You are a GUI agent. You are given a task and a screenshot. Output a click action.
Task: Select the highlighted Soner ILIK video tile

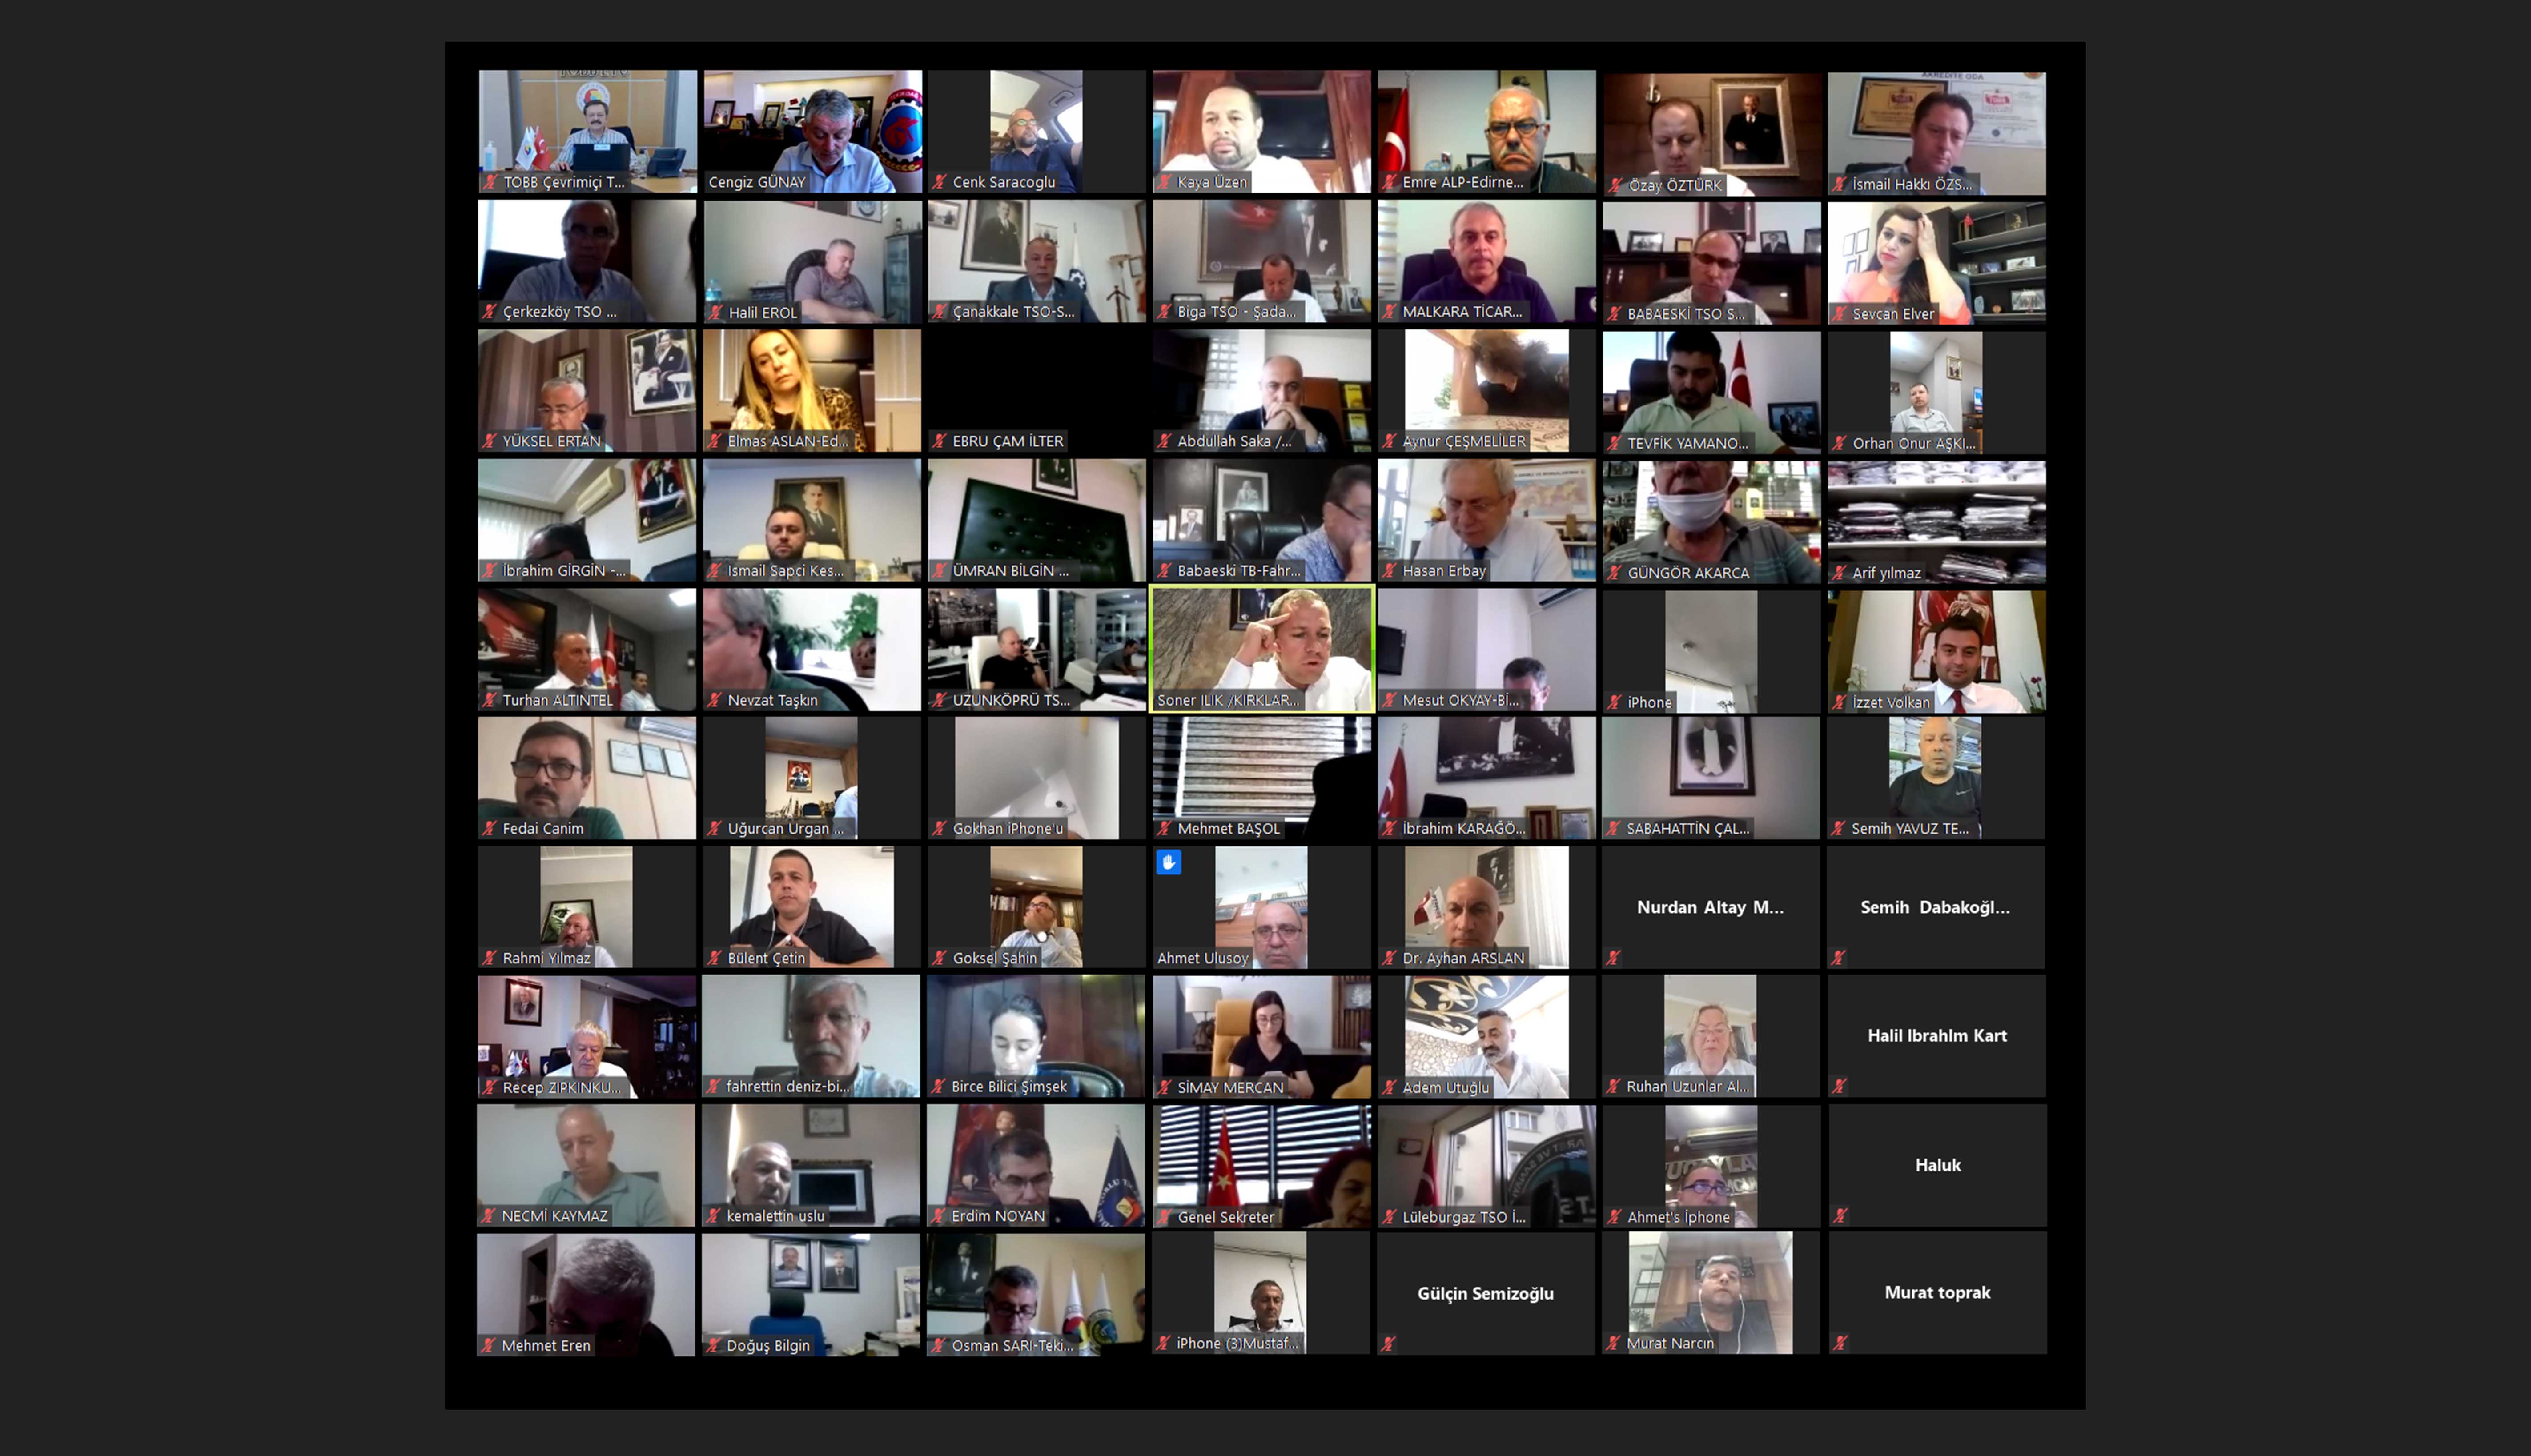1262,649
